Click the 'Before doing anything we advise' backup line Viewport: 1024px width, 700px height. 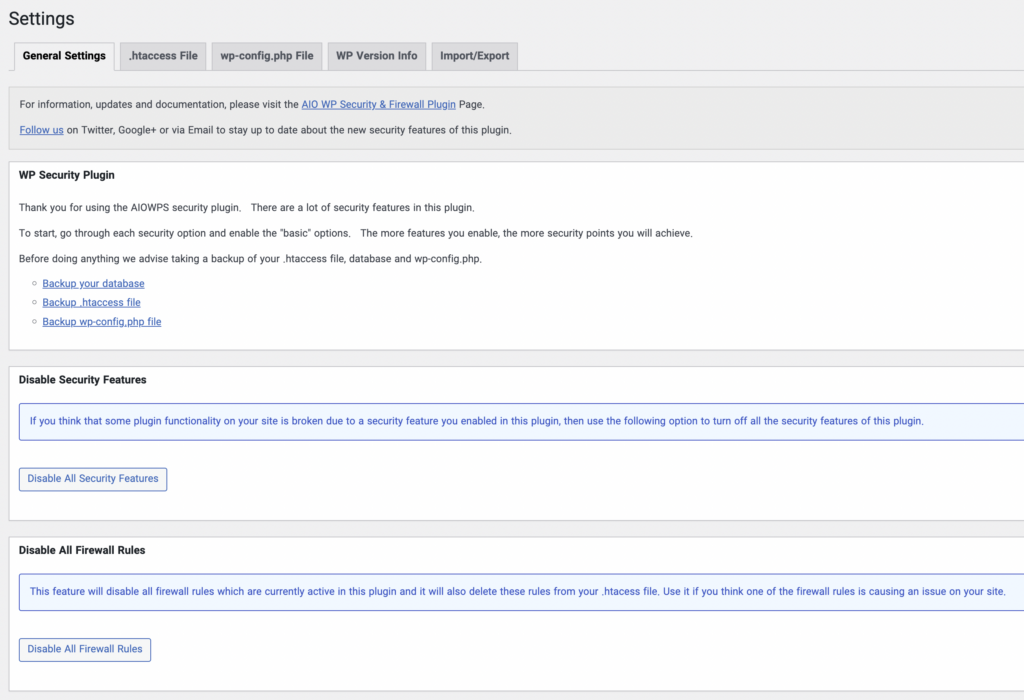pos(250,259)
